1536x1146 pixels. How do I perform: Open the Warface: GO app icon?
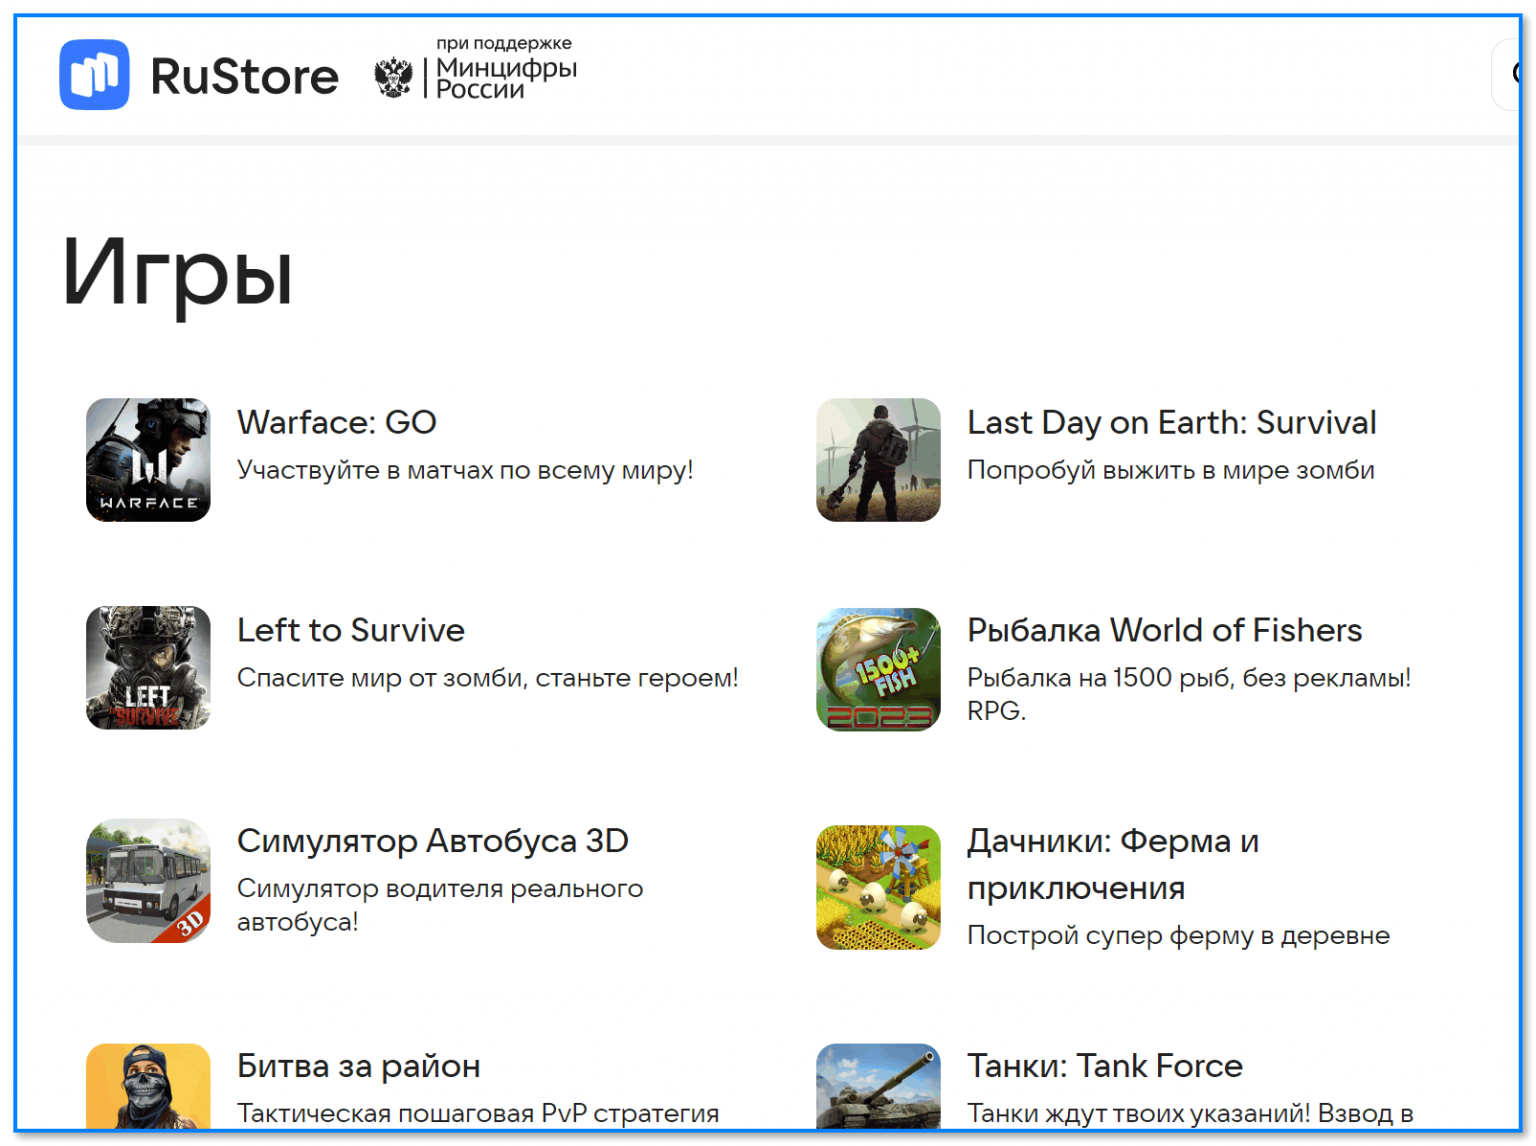click(x=148, y=460)
